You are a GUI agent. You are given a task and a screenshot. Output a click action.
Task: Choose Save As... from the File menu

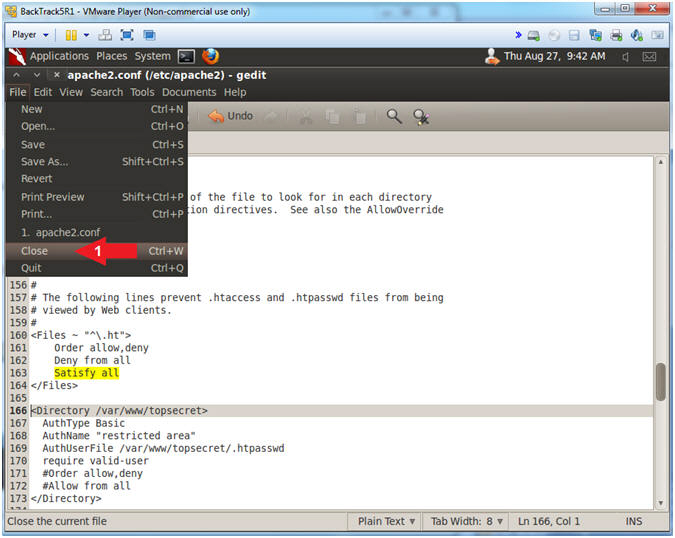click(97, 161)
